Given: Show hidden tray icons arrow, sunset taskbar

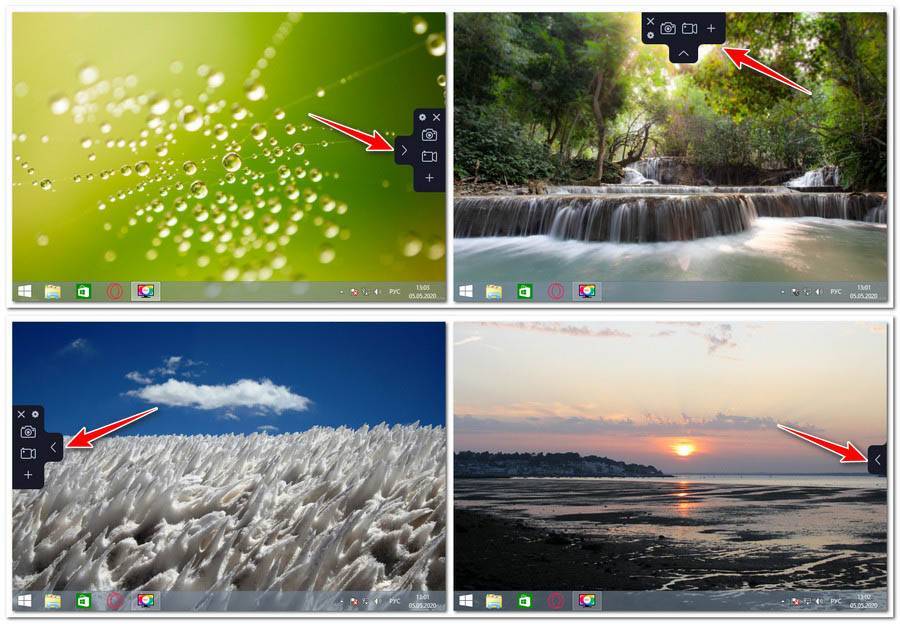Looking at the screenshot, I should (783, 602).
